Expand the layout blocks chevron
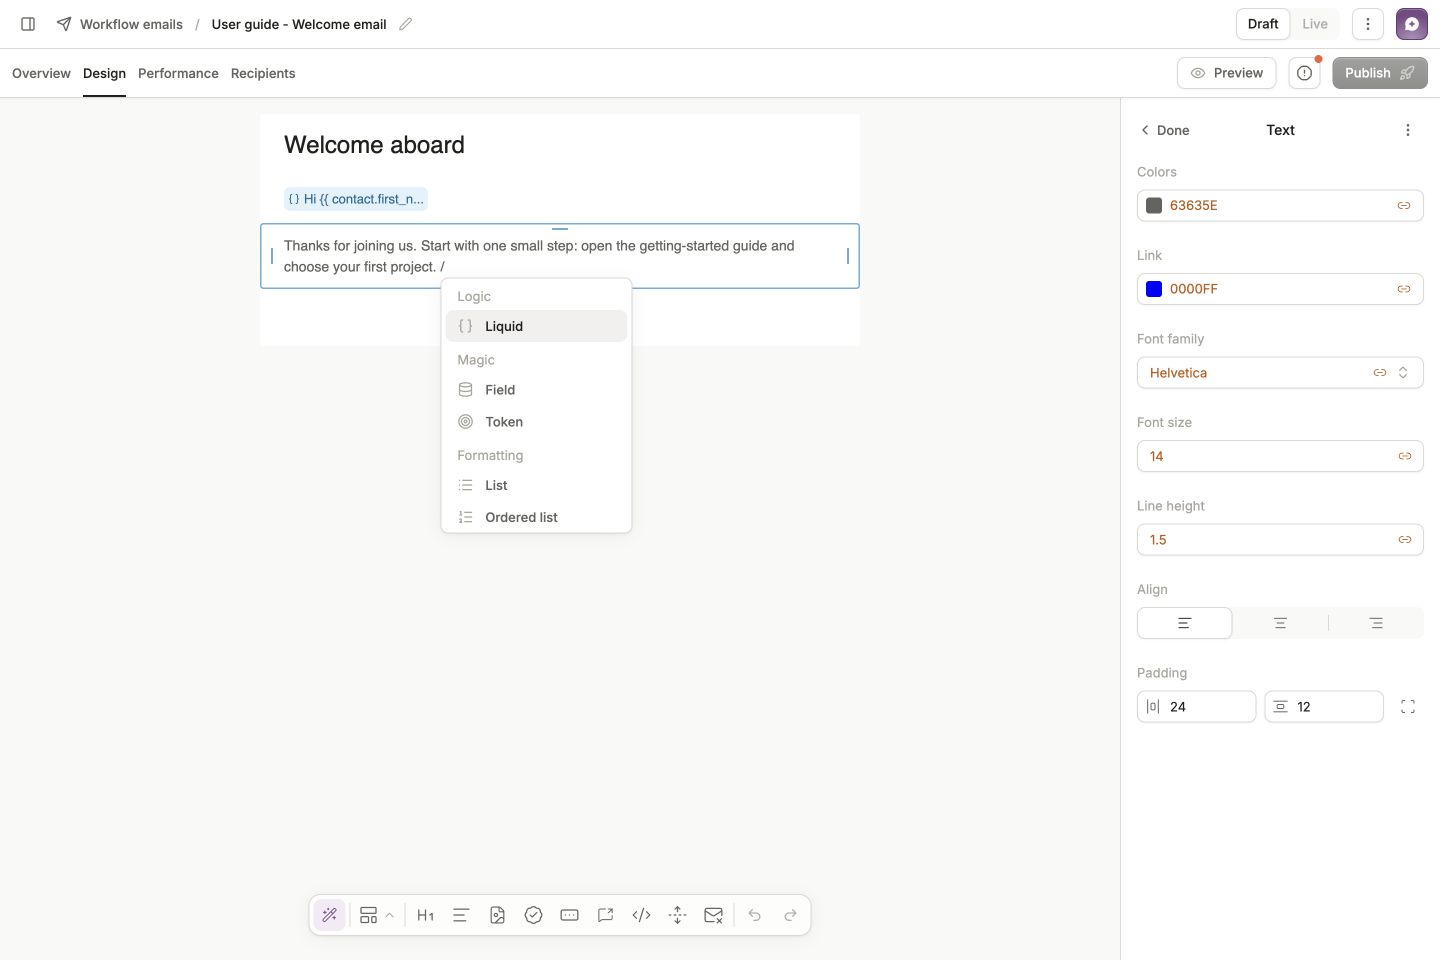 [x=390, y=915]
